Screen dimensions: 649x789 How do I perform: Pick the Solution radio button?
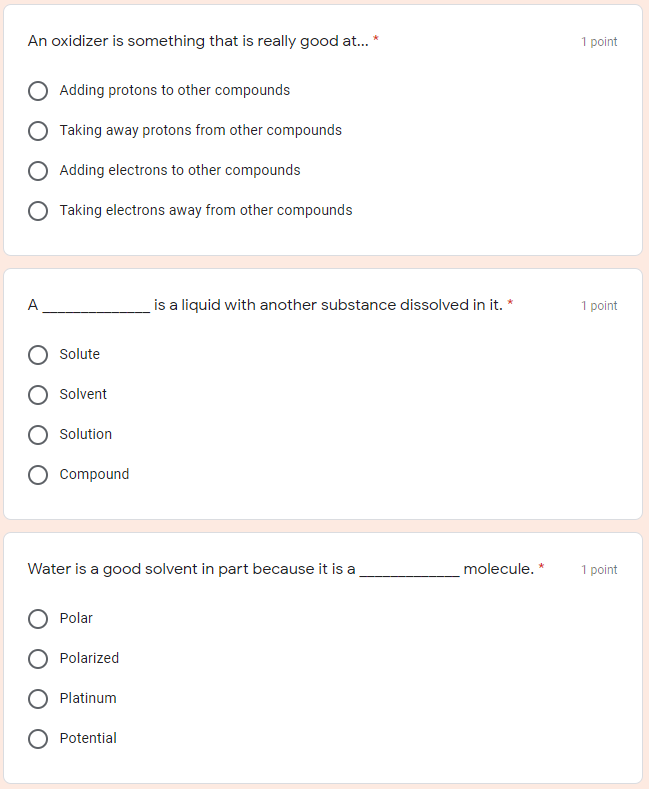[x=38, y=435]
